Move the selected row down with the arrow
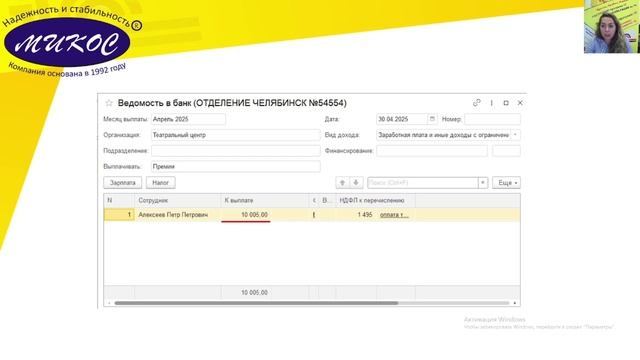 pos(356,182)
